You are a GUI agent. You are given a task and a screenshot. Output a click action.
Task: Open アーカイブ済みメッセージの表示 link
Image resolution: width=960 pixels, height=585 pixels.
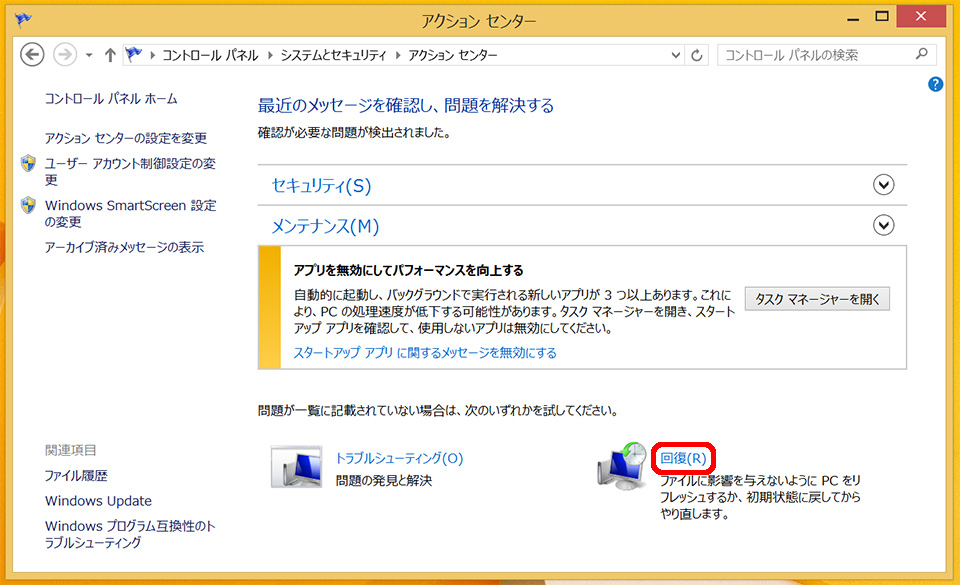pos(124,247)
